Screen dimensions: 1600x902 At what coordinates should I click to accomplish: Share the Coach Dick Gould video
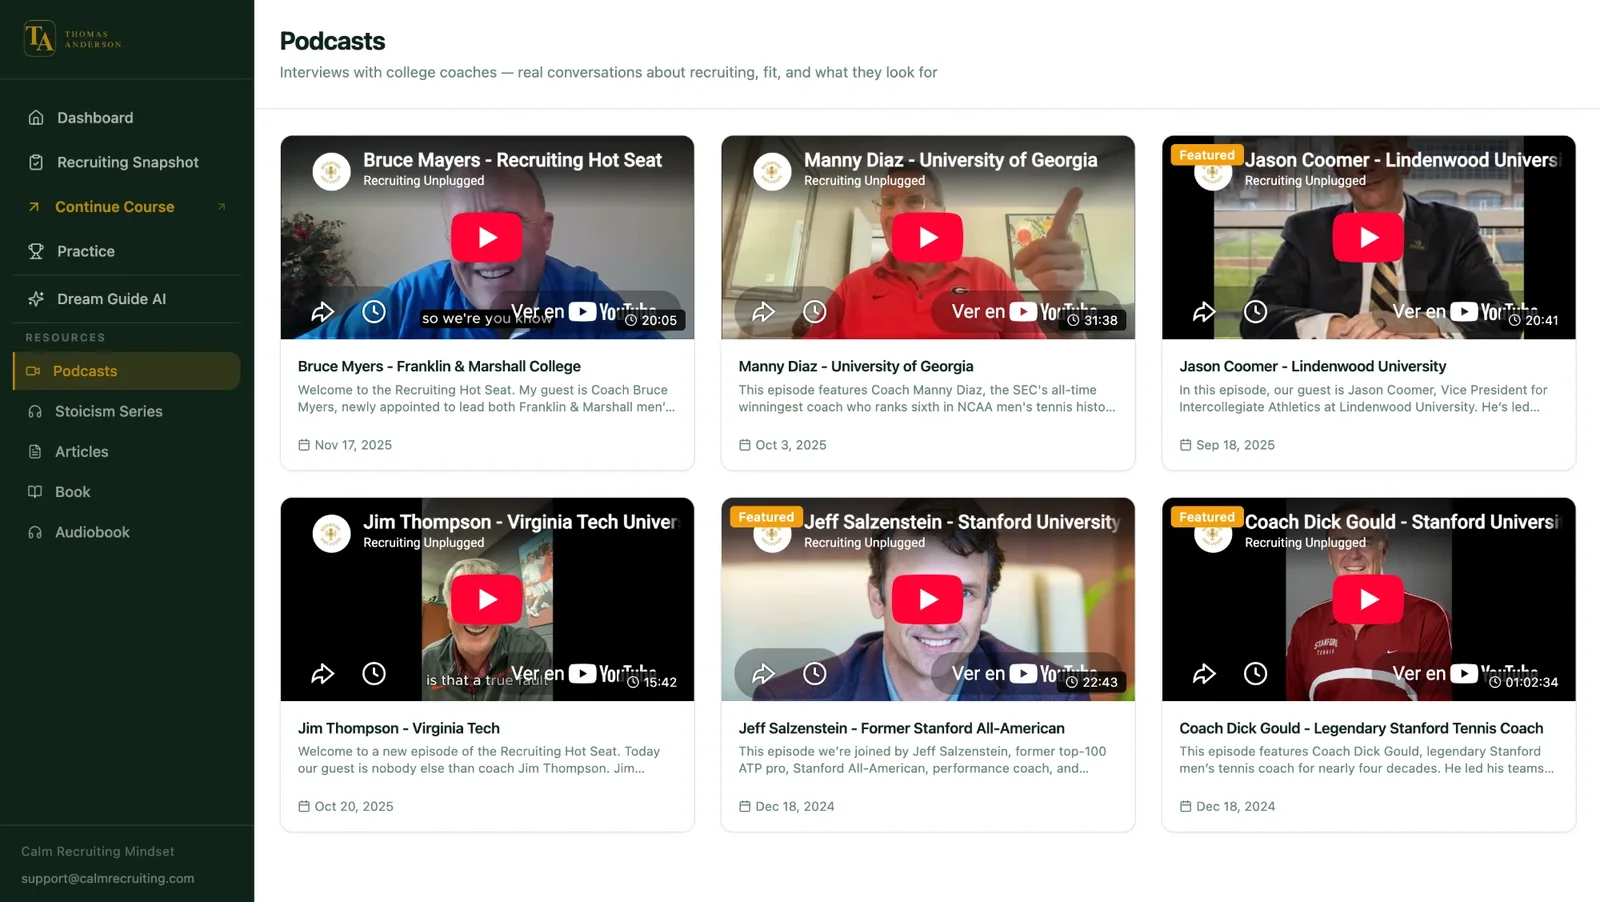click(1204, 674)
